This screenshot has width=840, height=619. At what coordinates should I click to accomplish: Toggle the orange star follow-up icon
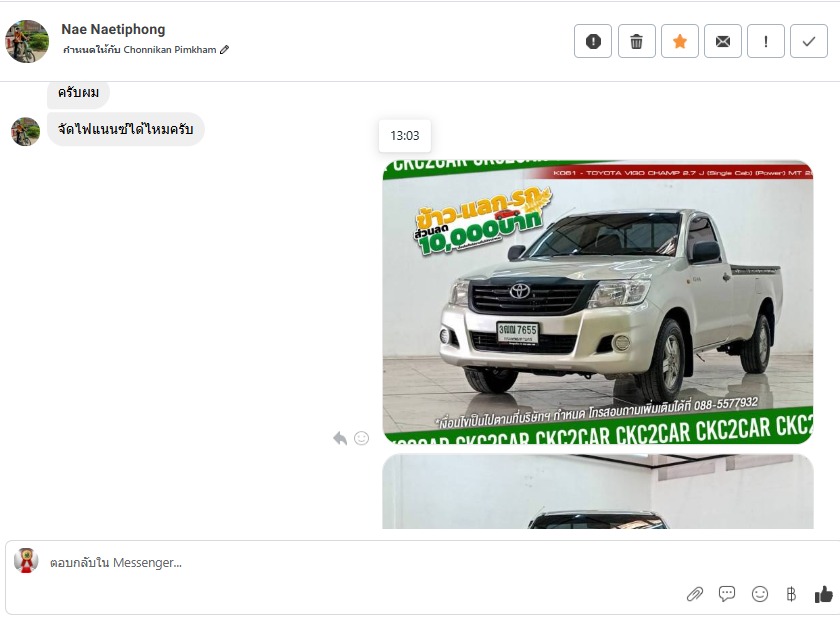pyautogui.click(x=680, y=41)
